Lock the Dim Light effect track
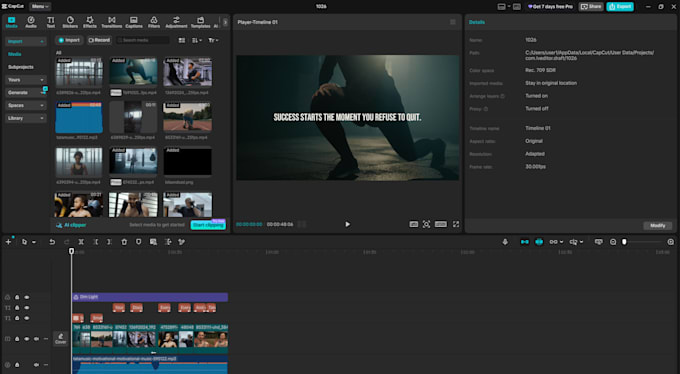 (17, 298)
